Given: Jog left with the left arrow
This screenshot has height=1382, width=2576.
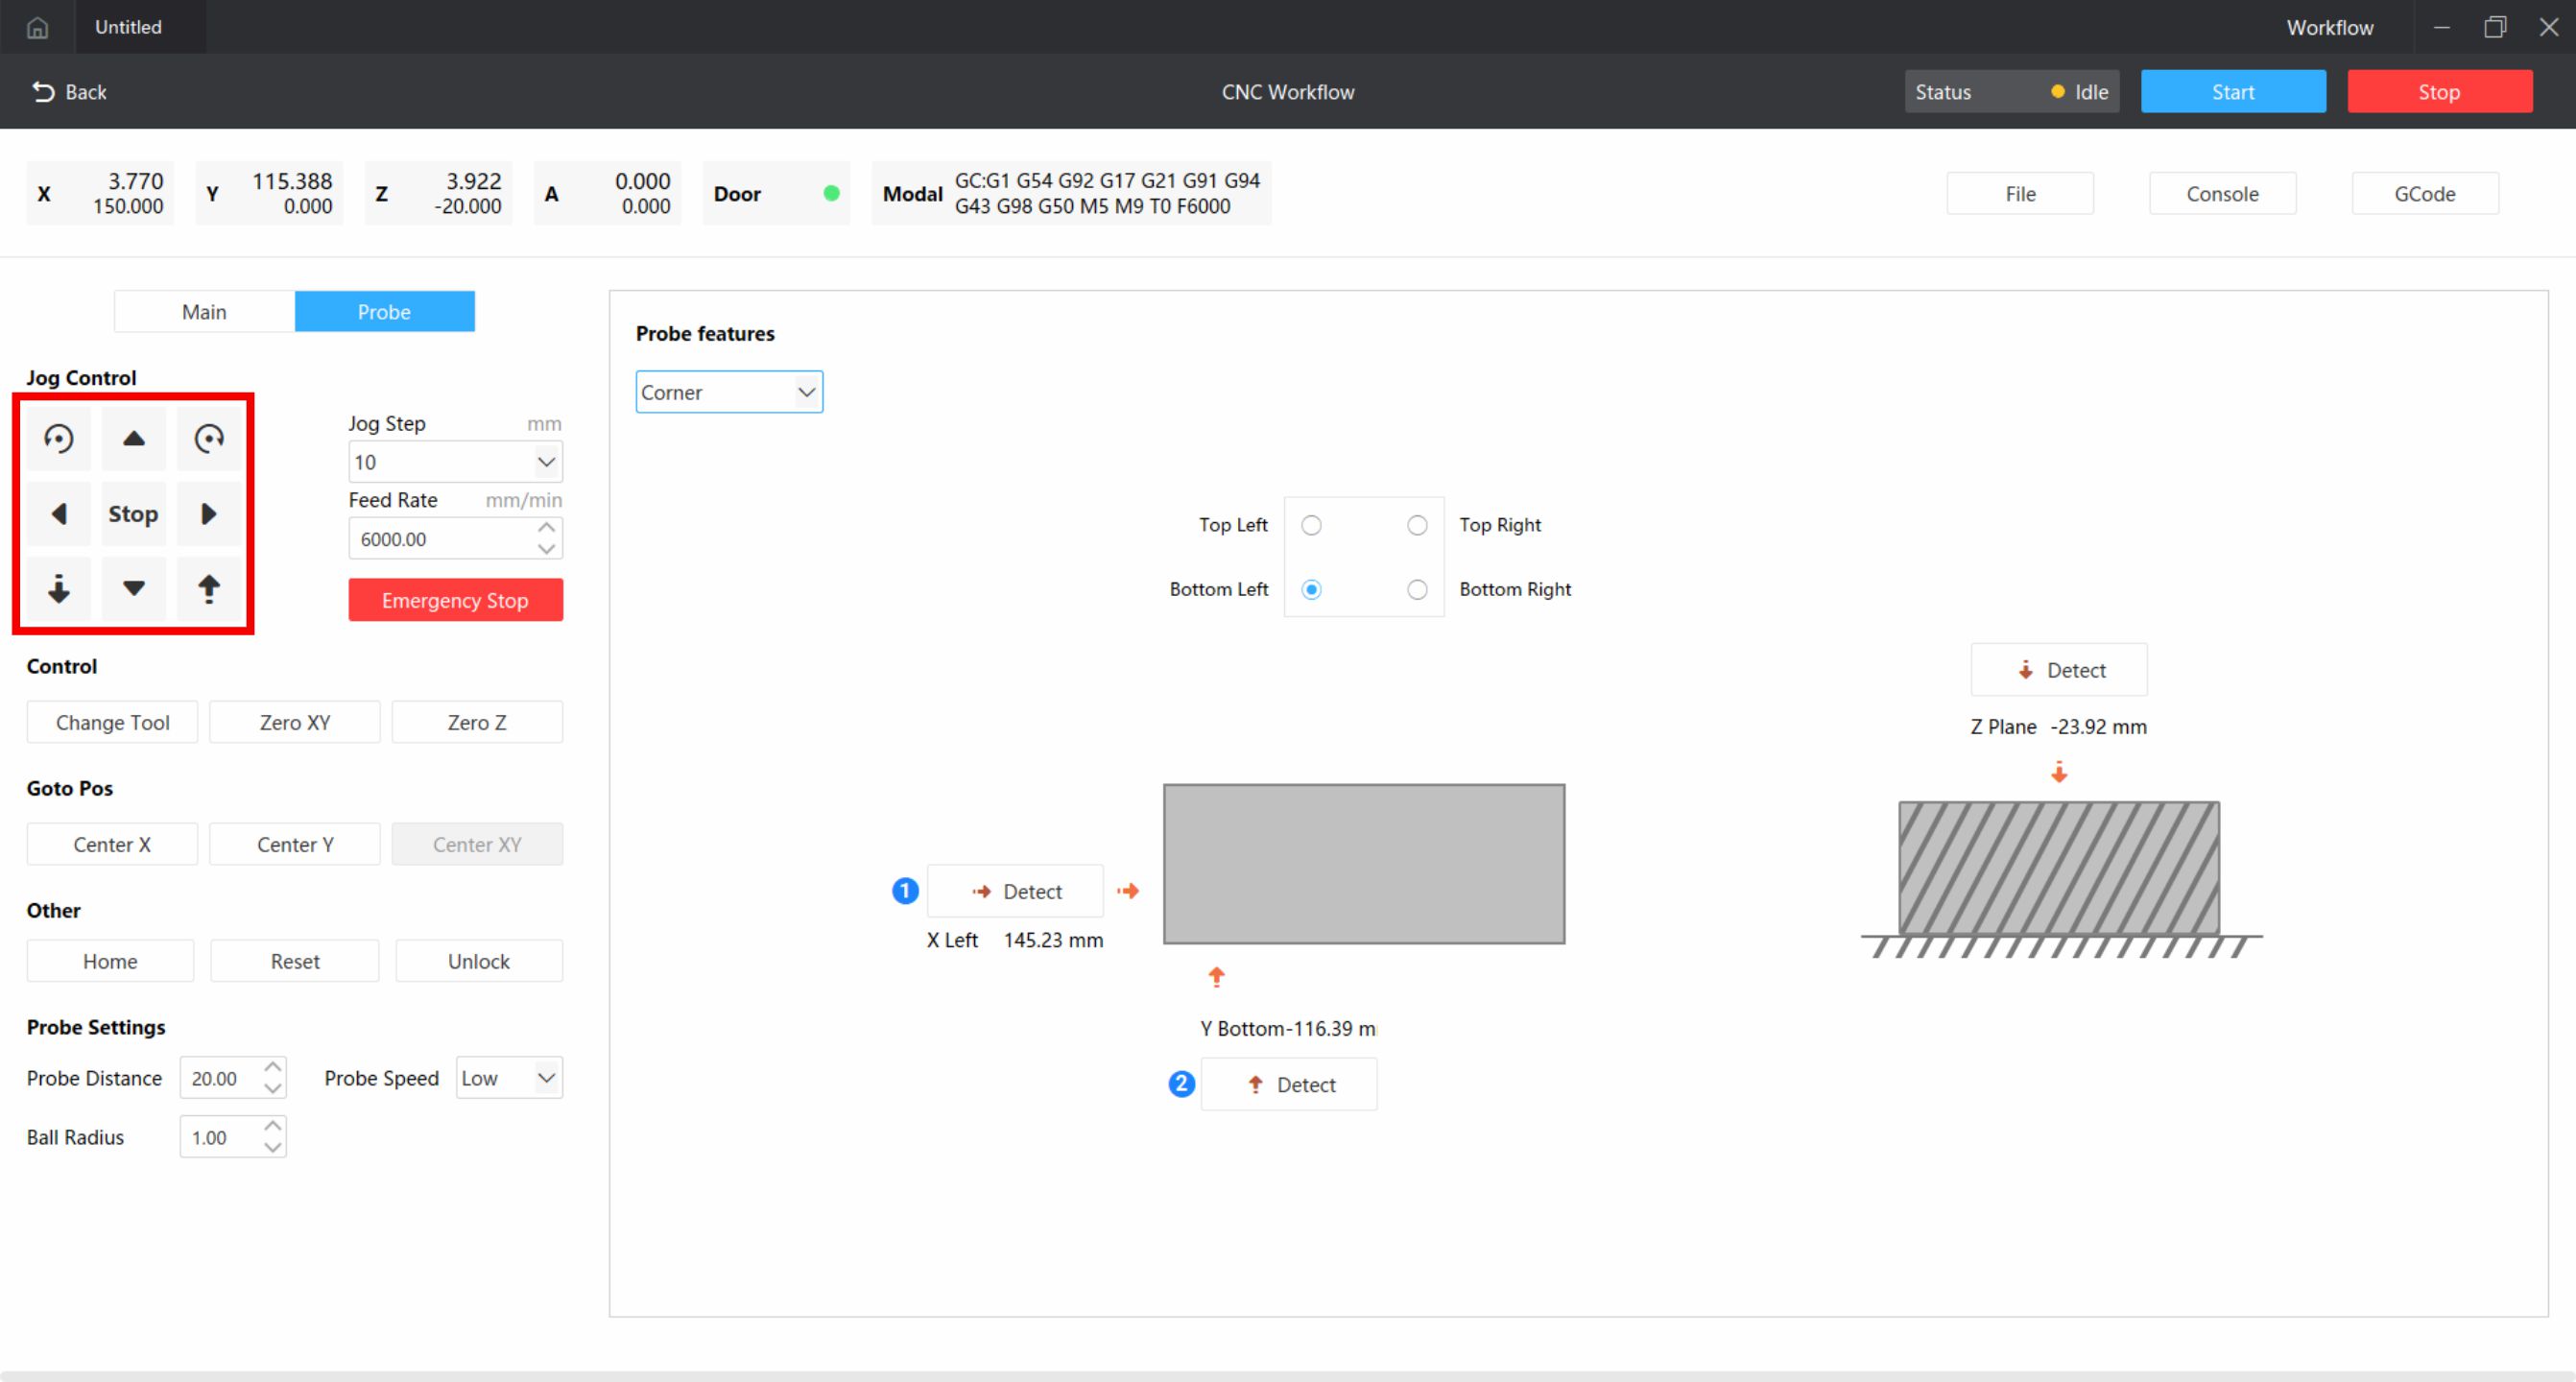Looking at the screenshot, I should tap(59, 513).
